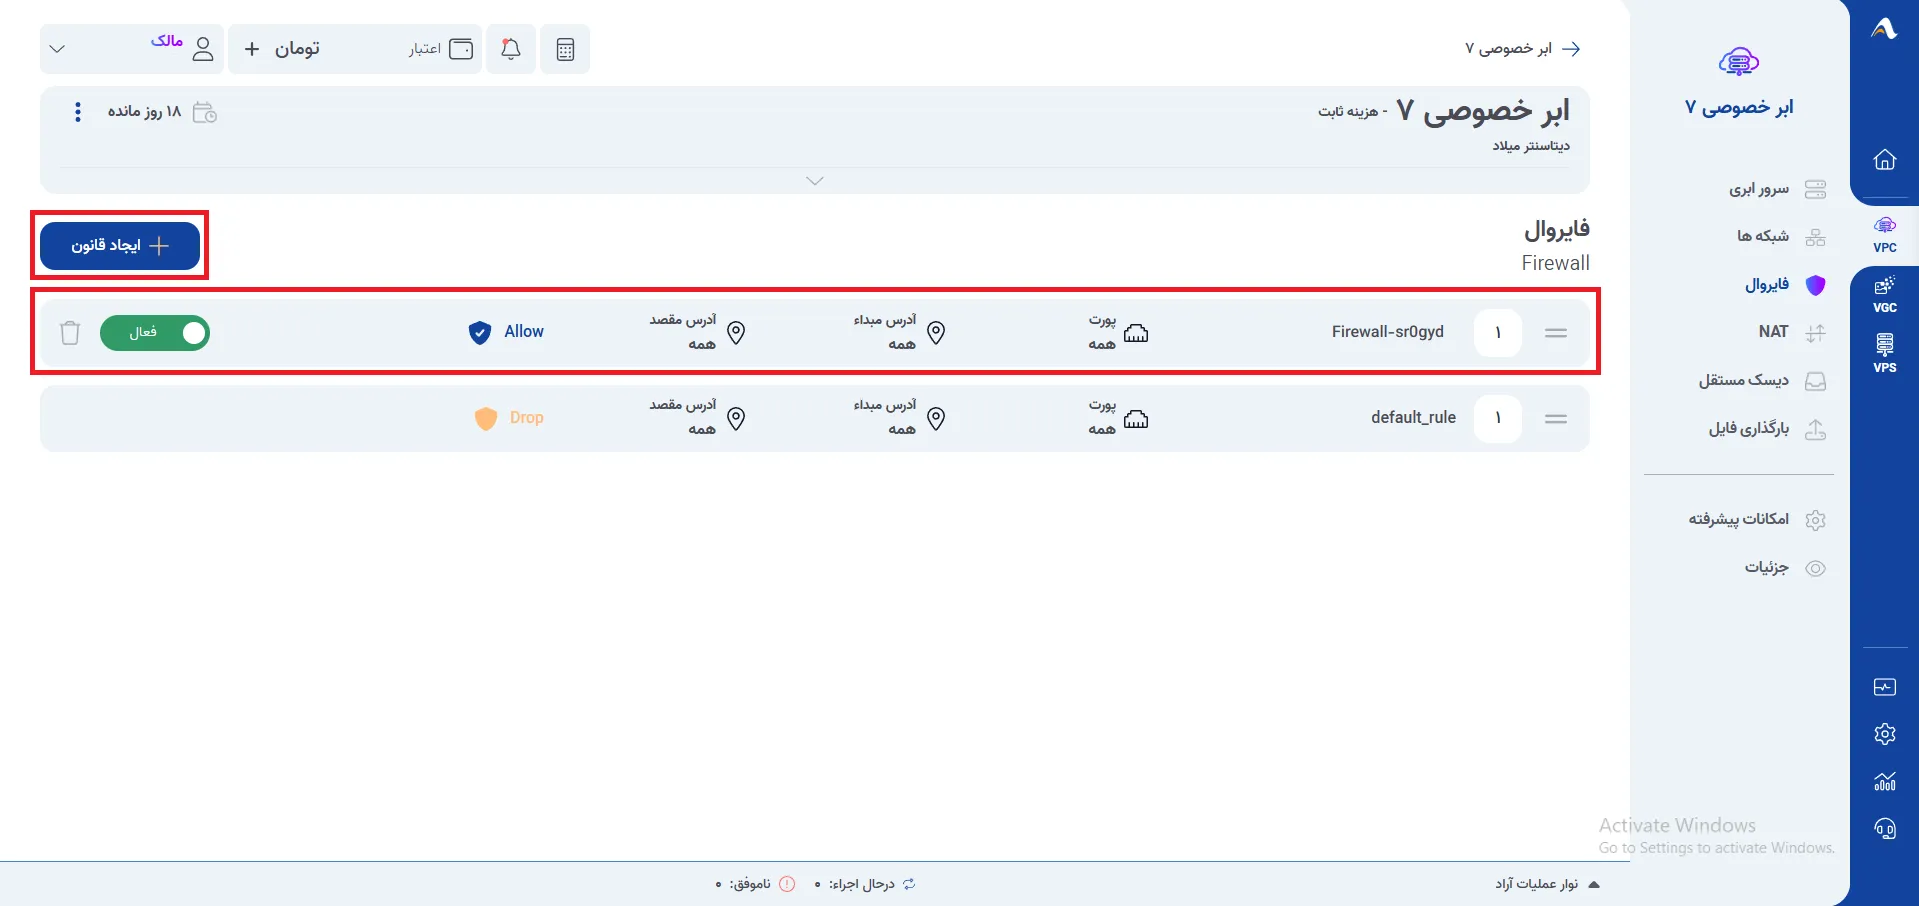Screen dimensions: 1919x906
Task: Select the VPS icon in the sidebar
Action: coord(1885,354)
